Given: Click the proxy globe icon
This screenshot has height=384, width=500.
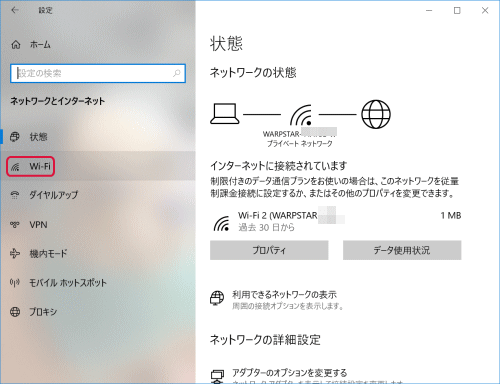Looking at the screenshot, I should (15, 312).
